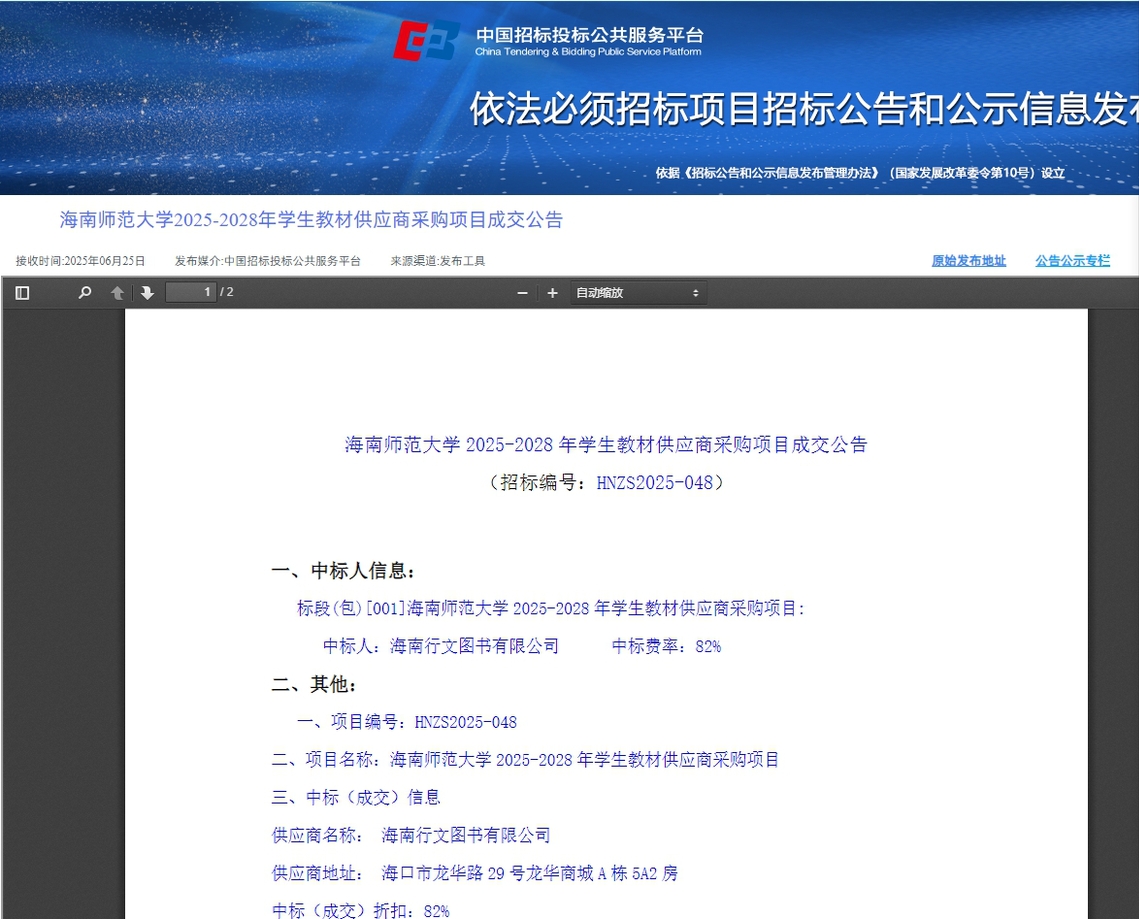Click the centered PDF title line
The width and height of the screenshot is (1139, 919).
tap(605, 445)
